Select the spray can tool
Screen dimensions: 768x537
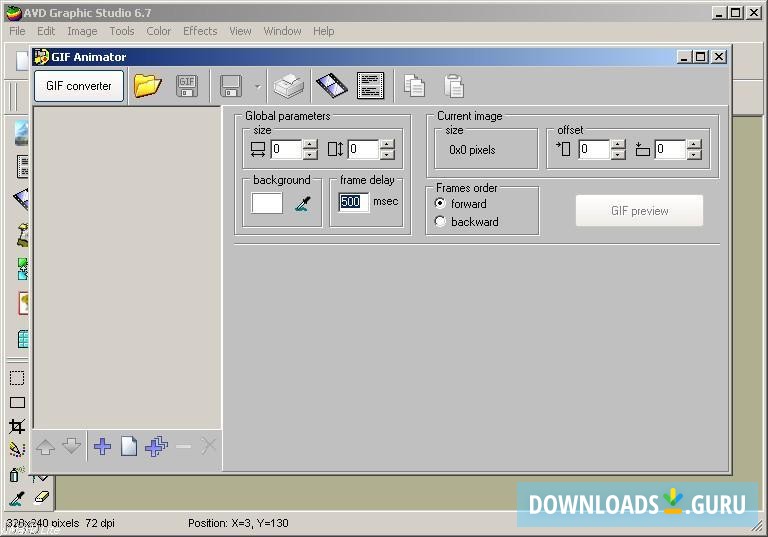[16, 474]
